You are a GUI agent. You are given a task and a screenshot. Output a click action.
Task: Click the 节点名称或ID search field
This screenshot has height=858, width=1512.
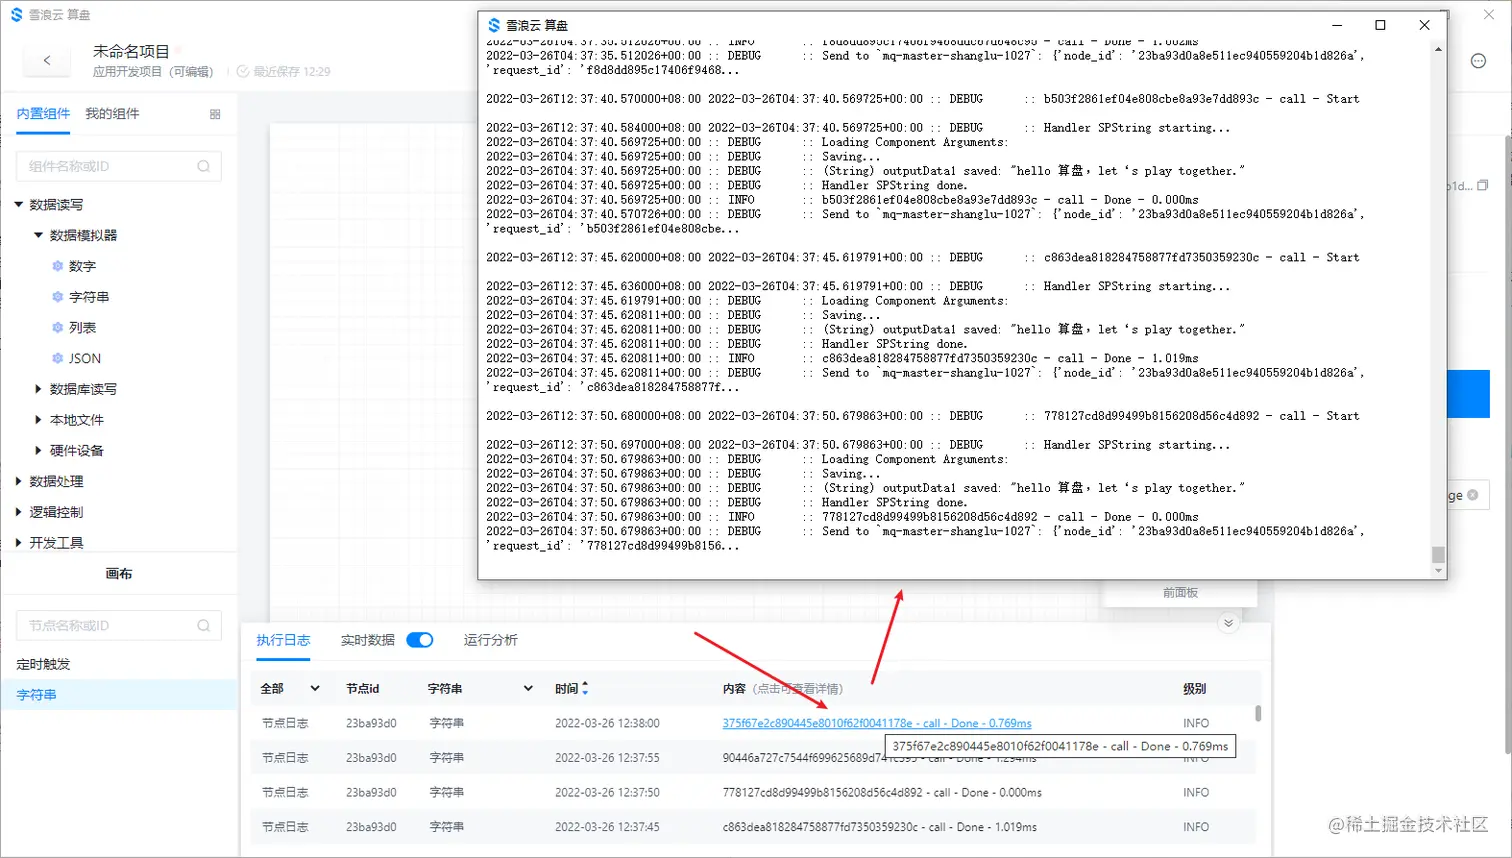coord(119,625)
